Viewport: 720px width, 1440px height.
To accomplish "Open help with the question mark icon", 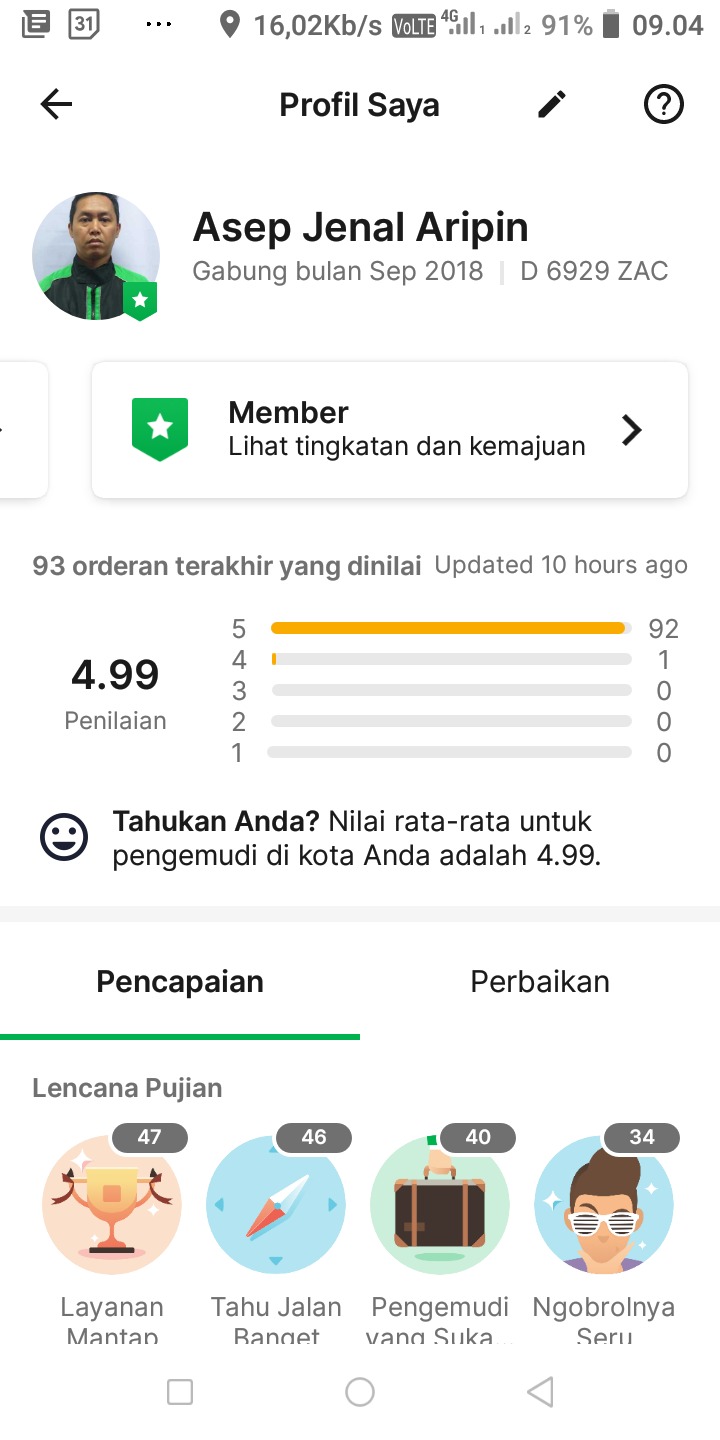I will click(663, 104).
